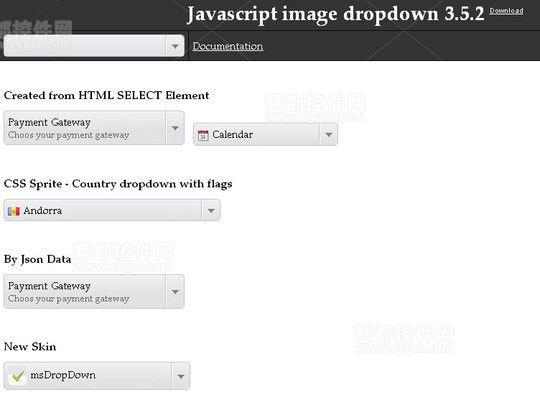
Task: Expand the first Payment Gateway dropdown arrow
Action: coord(175,128)
